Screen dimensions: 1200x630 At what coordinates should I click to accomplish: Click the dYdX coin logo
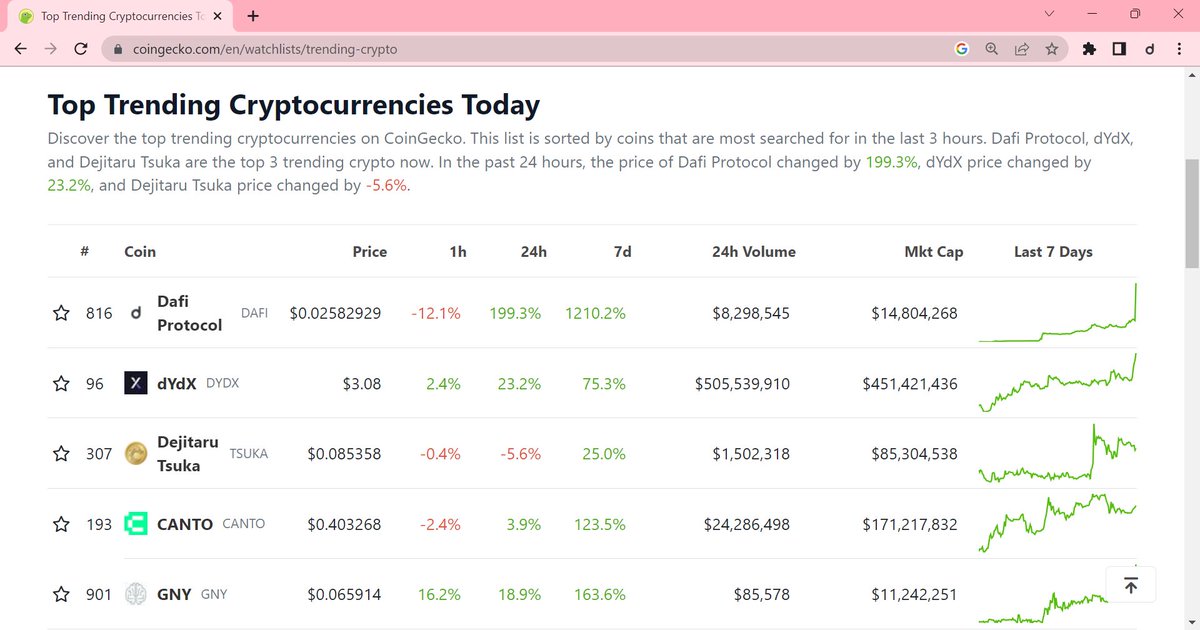[136, 383]
